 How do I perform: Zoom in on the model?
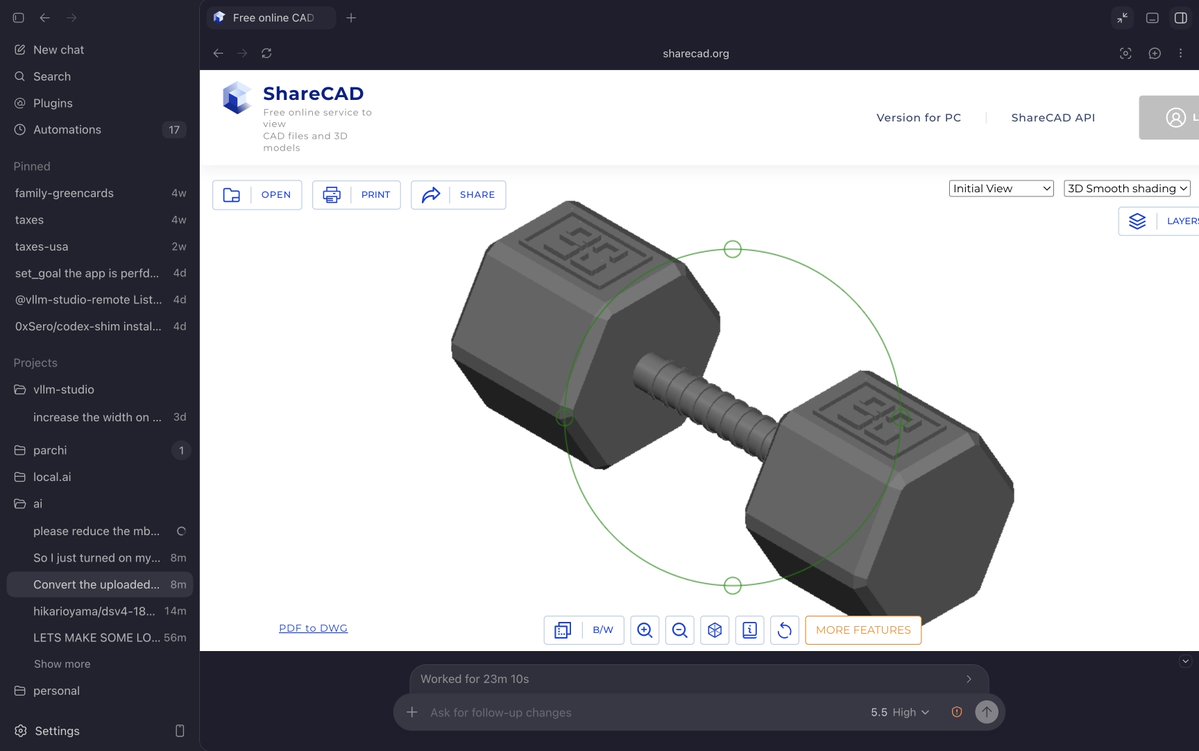(x=645, y=630)
